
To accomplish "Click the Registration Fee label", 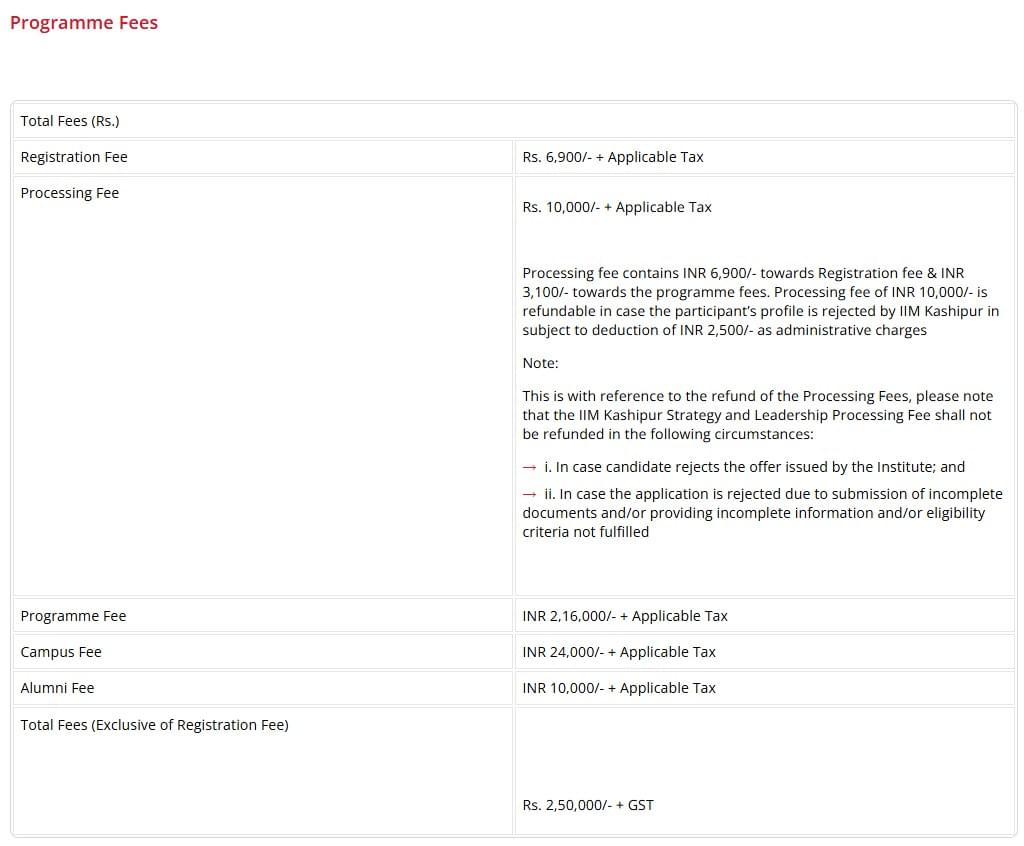I will tap(74, 157).
